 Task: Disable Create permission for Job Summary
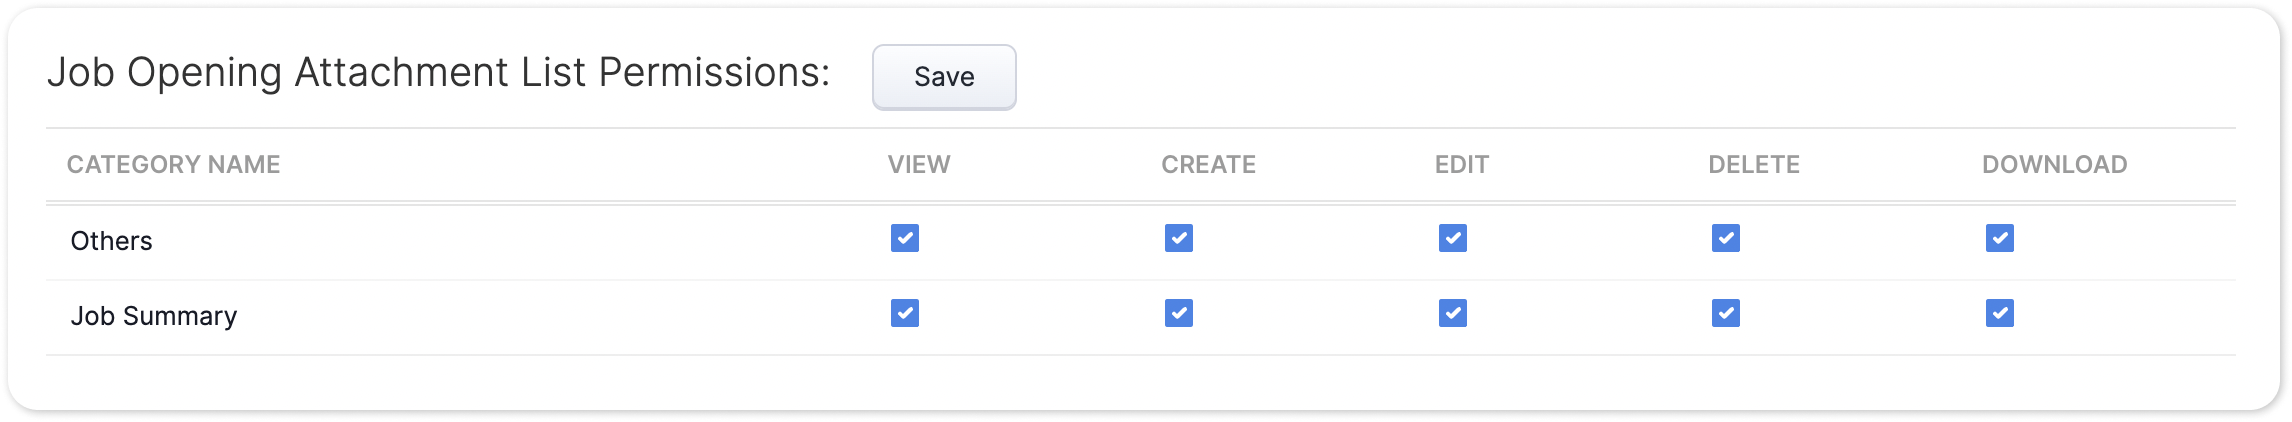tap(1179, 313)
